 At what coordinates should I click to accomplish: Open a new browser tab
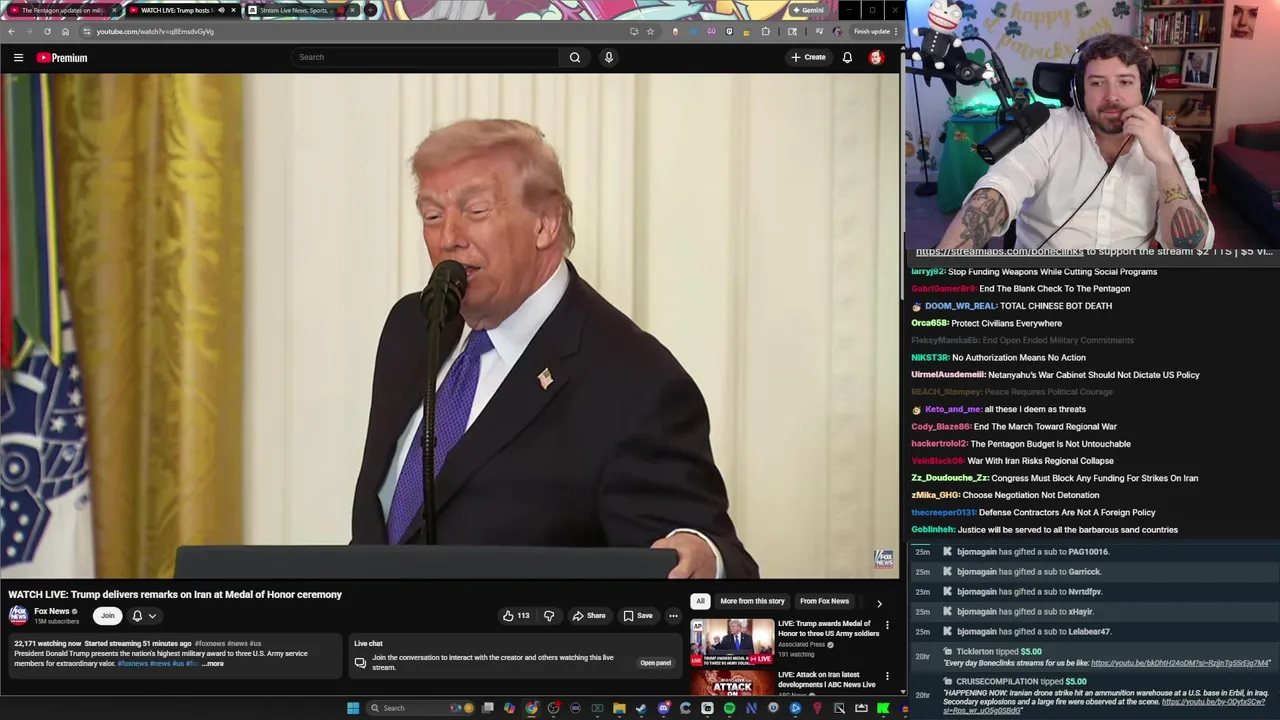[x=371, y=10]
